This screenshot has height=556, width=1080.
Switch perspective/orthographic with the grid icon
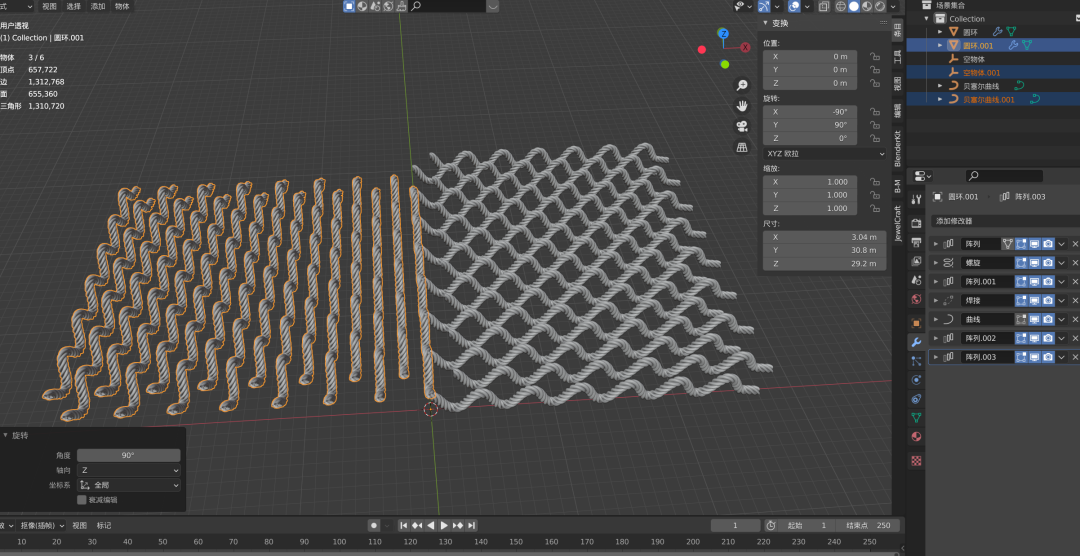742,147
